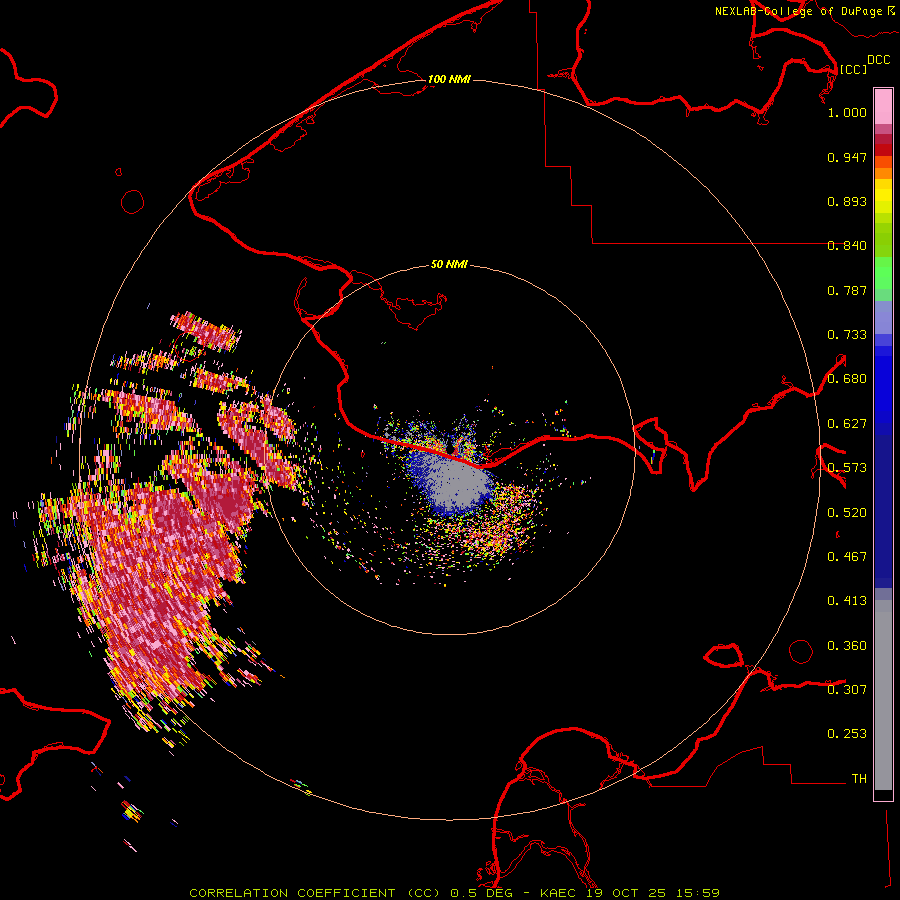Click the 0.413 color scale label

coord(847,601)
